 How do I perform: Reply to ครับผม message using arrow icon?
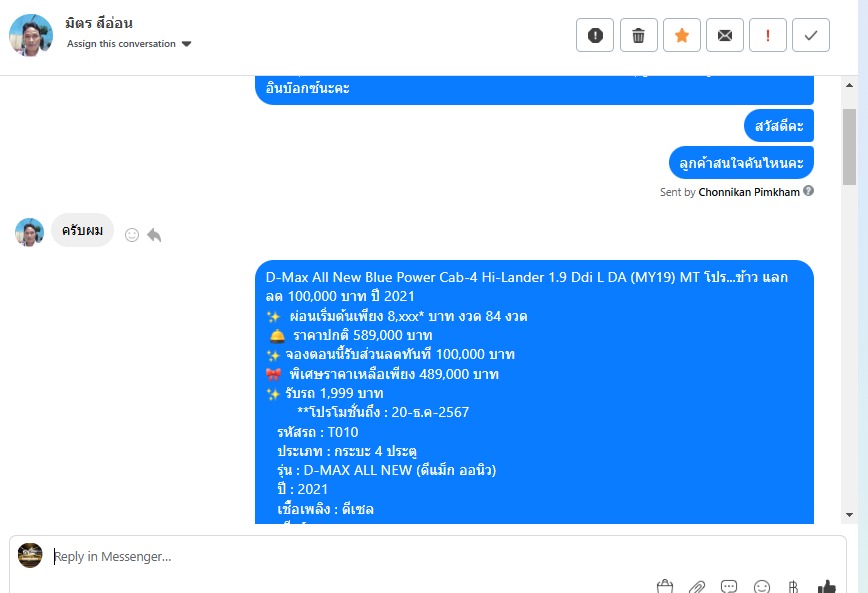(x=154, y=235)
